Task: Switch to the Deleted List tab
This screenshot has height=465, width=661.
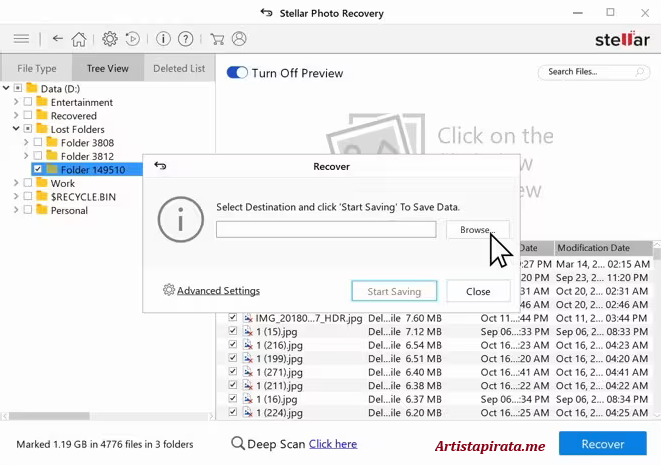Action: [x=179, y=68]
